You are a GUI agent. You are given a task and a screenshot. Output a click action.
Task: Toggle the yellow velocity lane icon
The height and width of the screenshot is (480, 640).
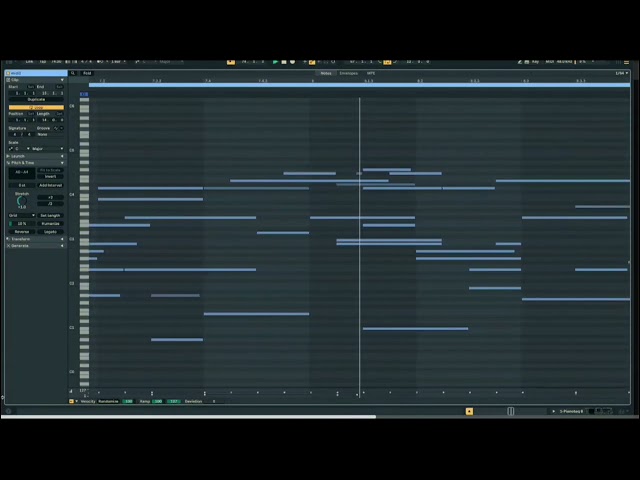point(71,401)
